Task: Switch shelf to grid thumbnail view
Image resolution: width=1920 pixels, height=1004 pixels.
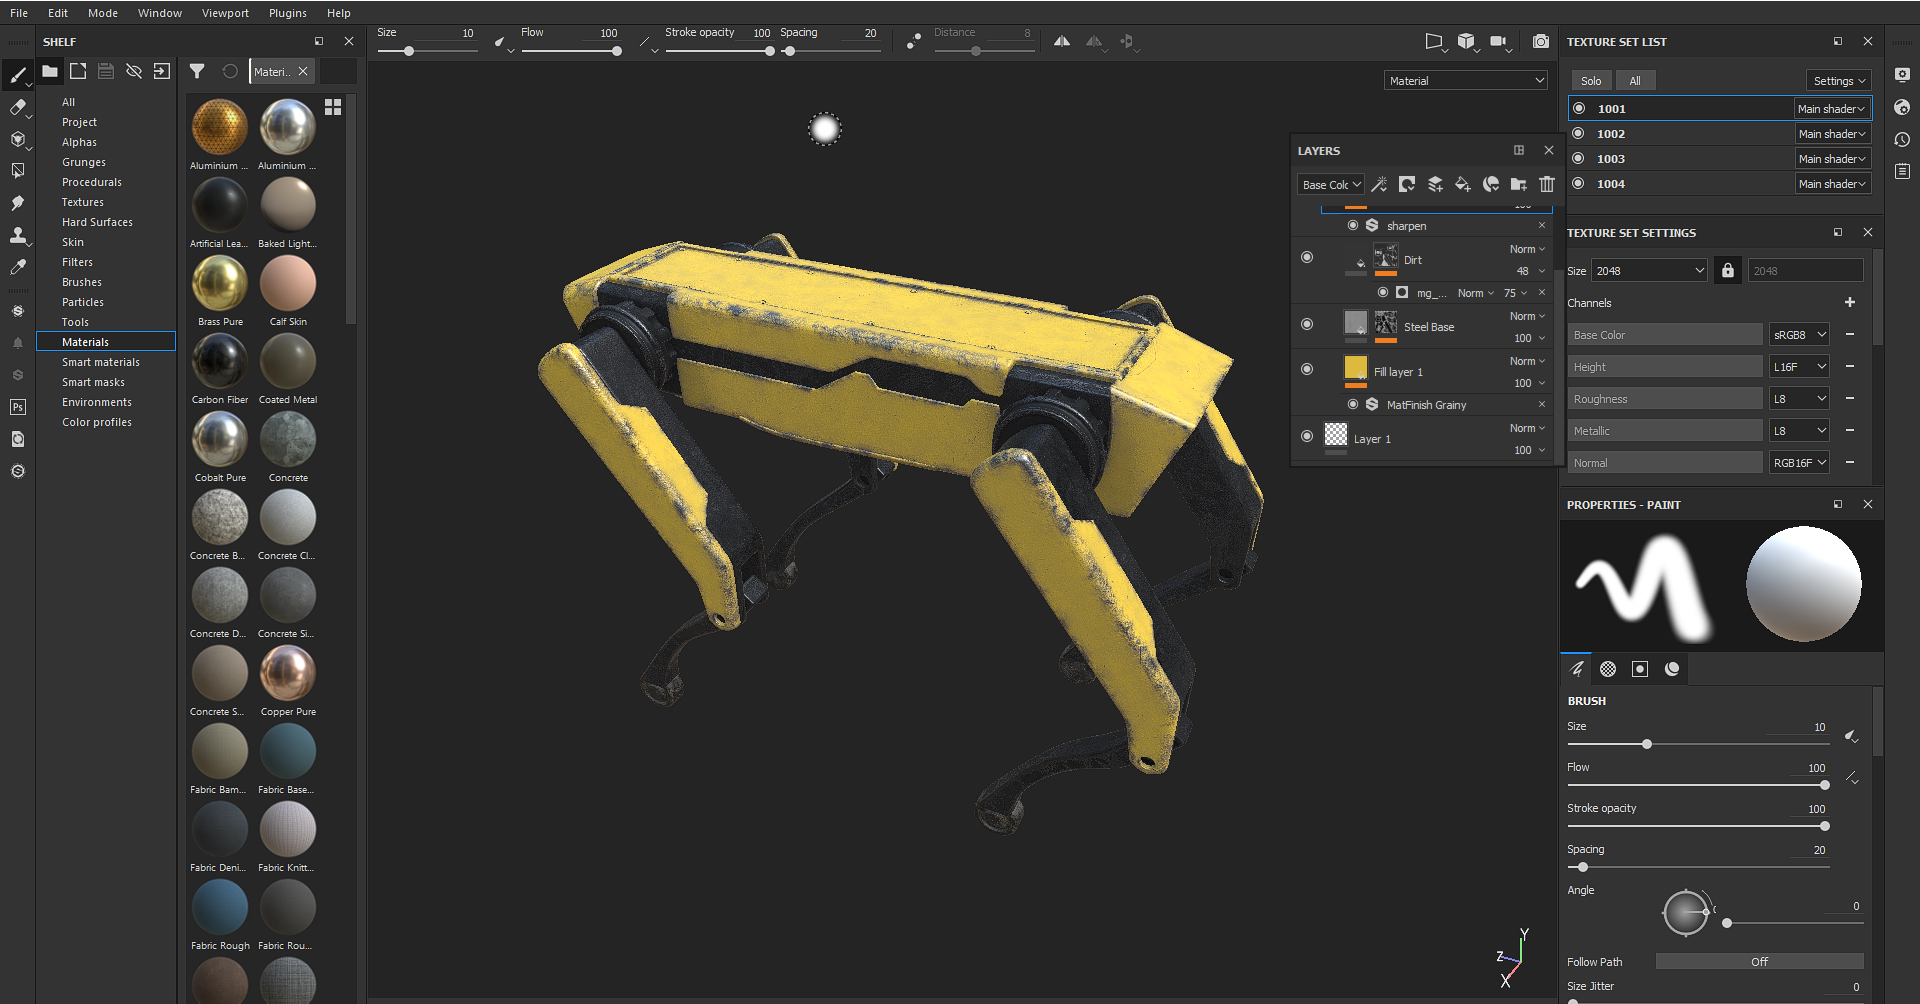Action: (x=333, y=106)
